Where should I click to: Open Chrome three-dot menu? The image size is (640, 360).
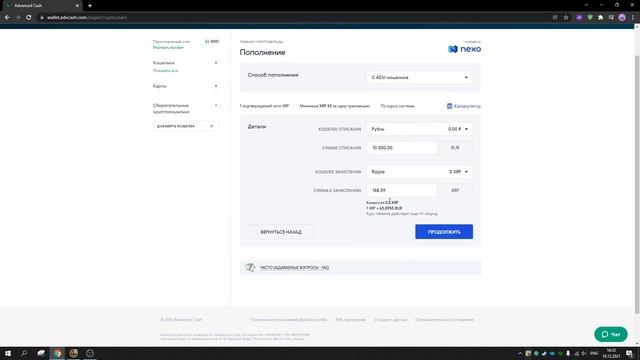click(x=633, y=18)
